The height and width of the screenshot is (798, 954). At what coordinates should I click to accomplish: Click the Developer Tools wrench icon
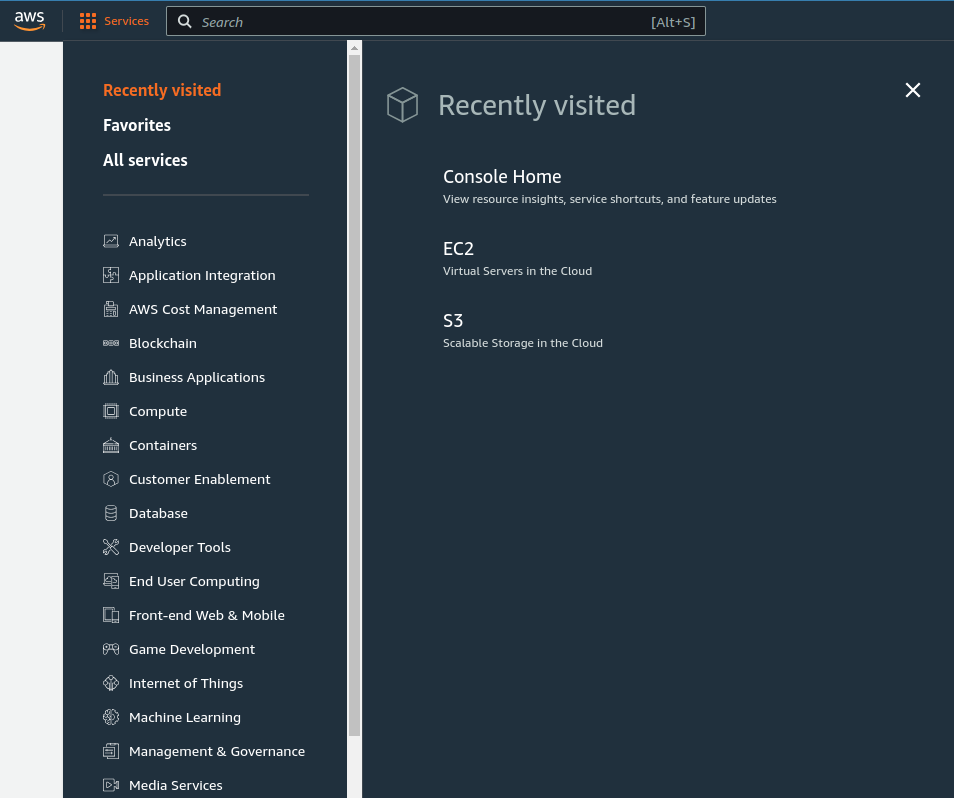click(111, 547)
